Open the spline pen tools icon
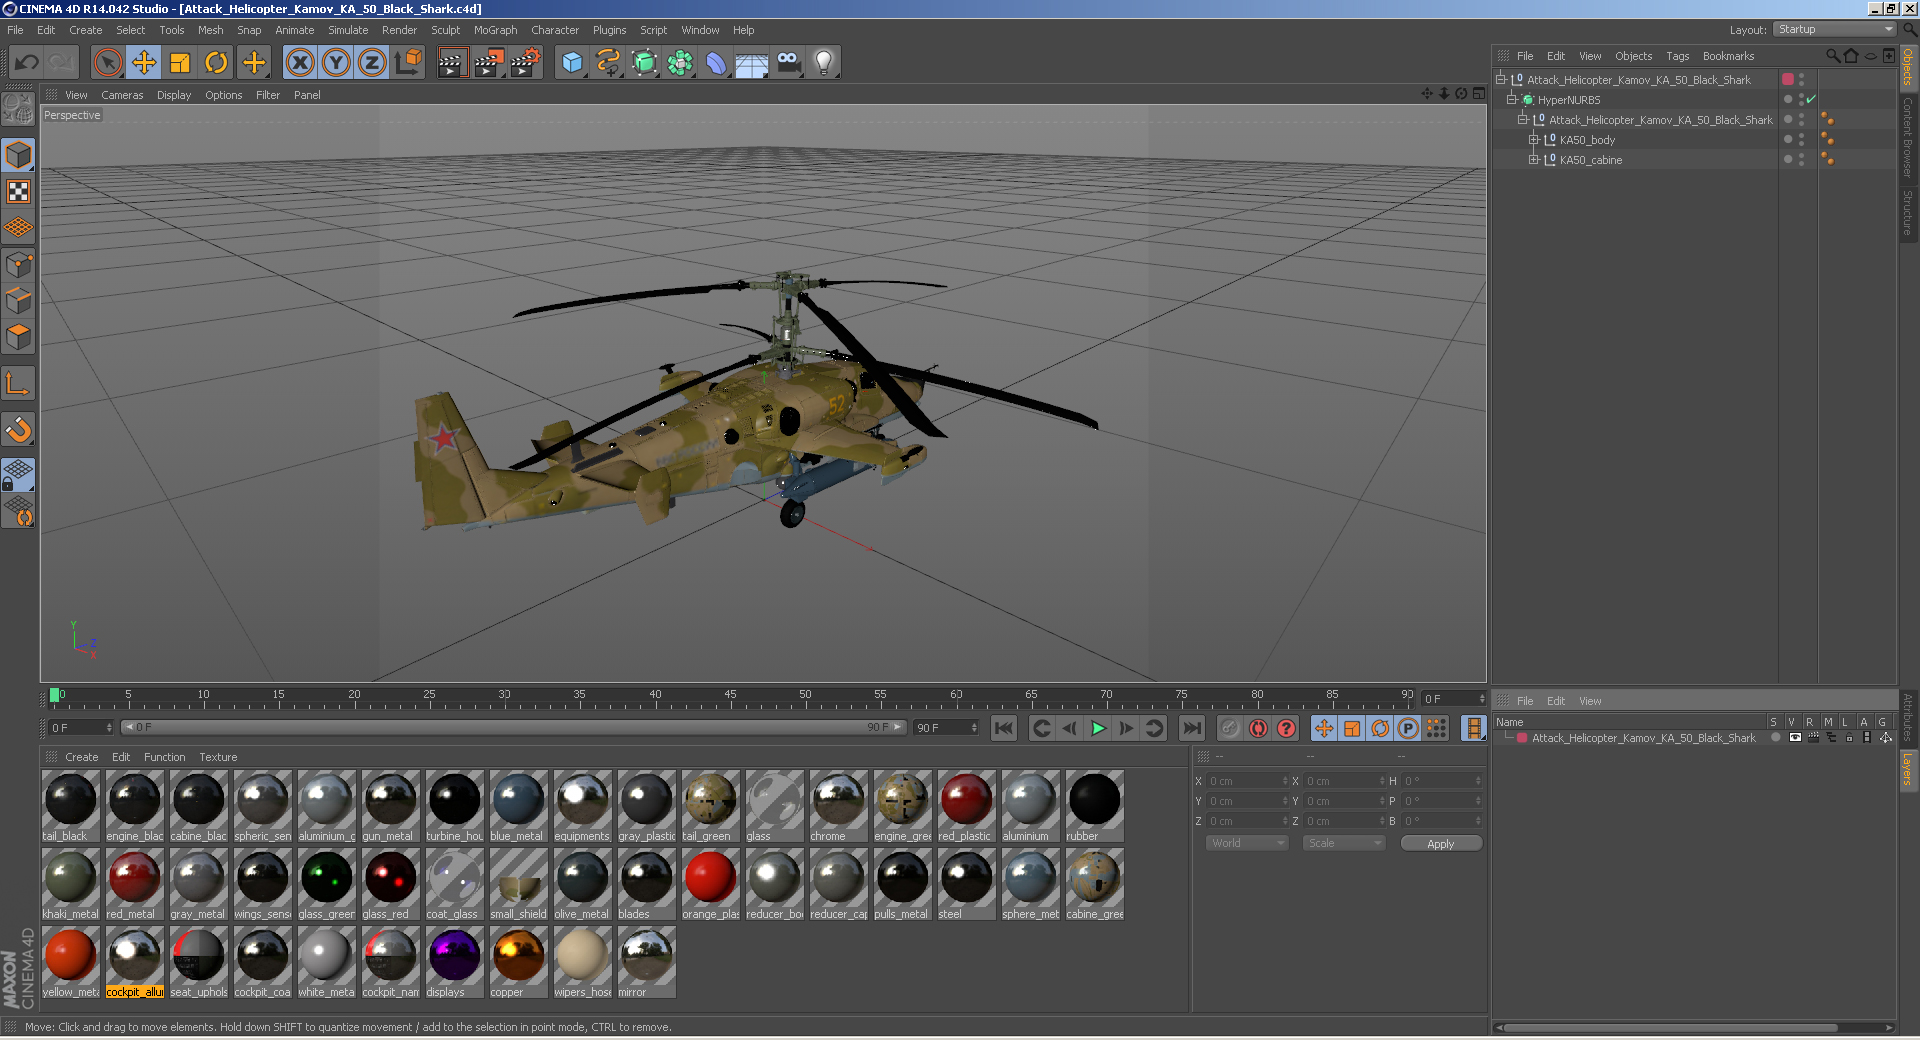This screenshot has height=1040, width=1920. pyautogui.click(x=608, y=63)
